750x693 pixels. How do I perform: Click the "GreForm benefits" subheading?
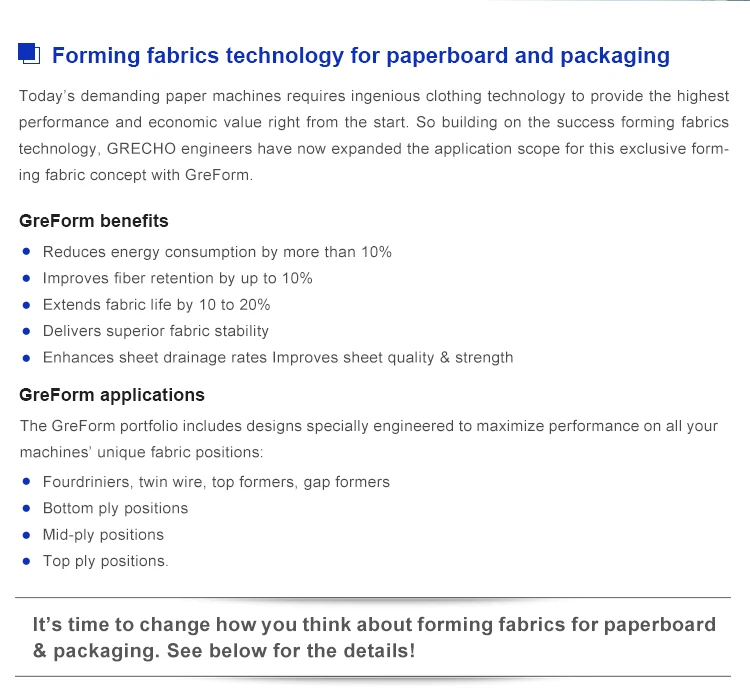click(94, 221)
